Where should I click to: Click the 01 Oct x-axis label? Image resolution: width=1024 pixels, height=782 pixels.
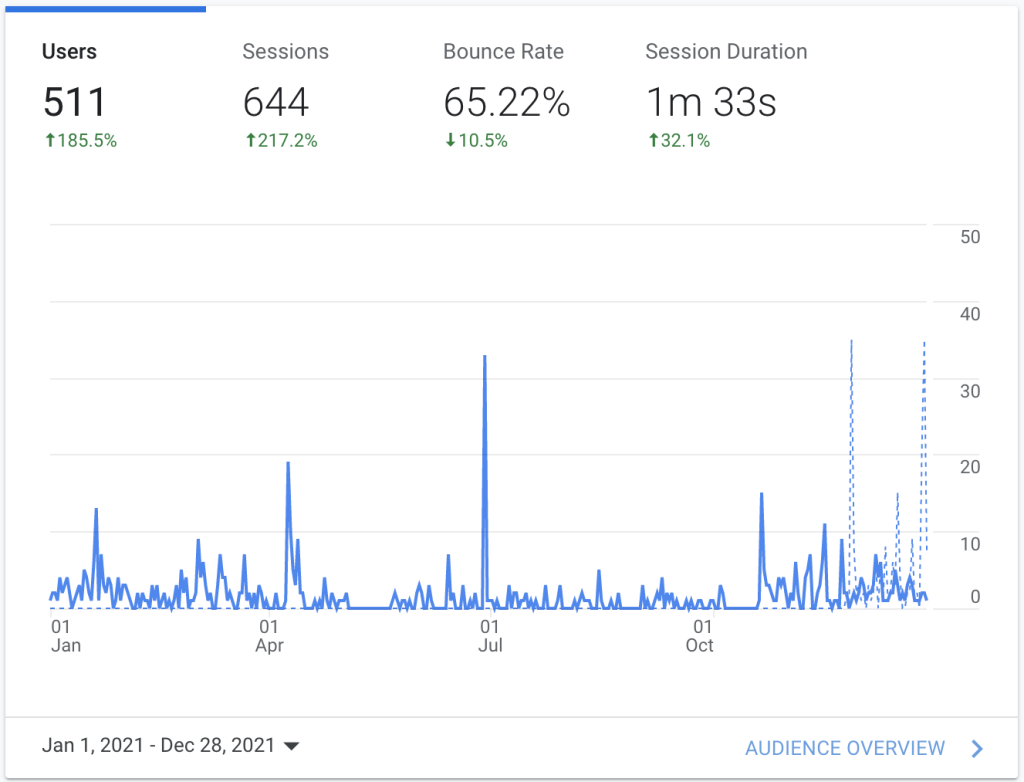[699, 636]
